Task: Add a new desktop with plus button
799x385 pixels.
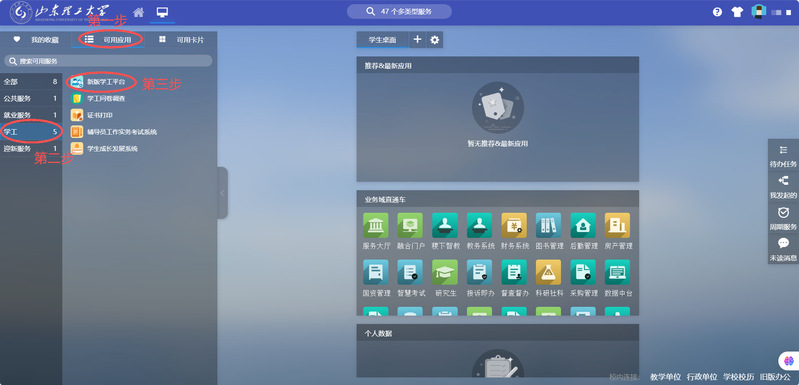Action: tap(417, 40)
